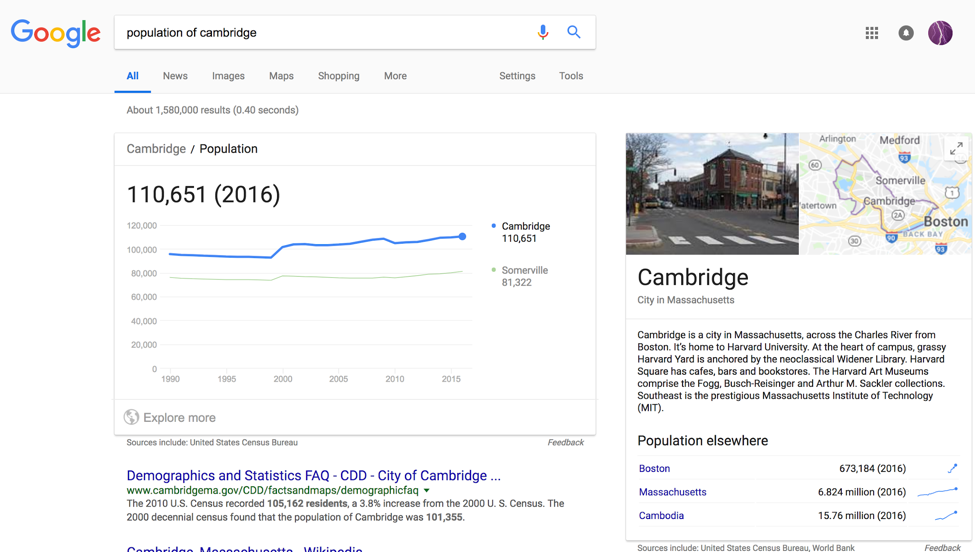Click the Cambridge knowledge panel title
Screen dimensions: 975x552
pos(693,277)
